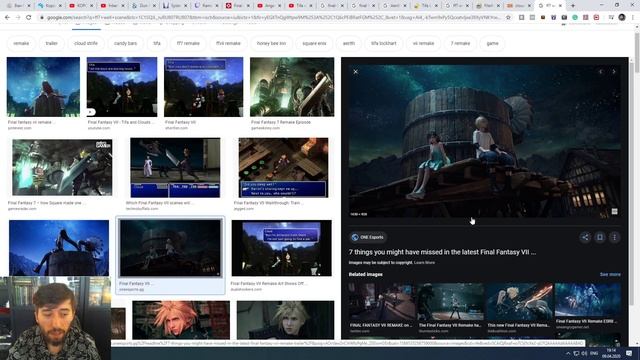Open related image 'This new Final Fantasy VII Rema'

[x=519, y=302]
